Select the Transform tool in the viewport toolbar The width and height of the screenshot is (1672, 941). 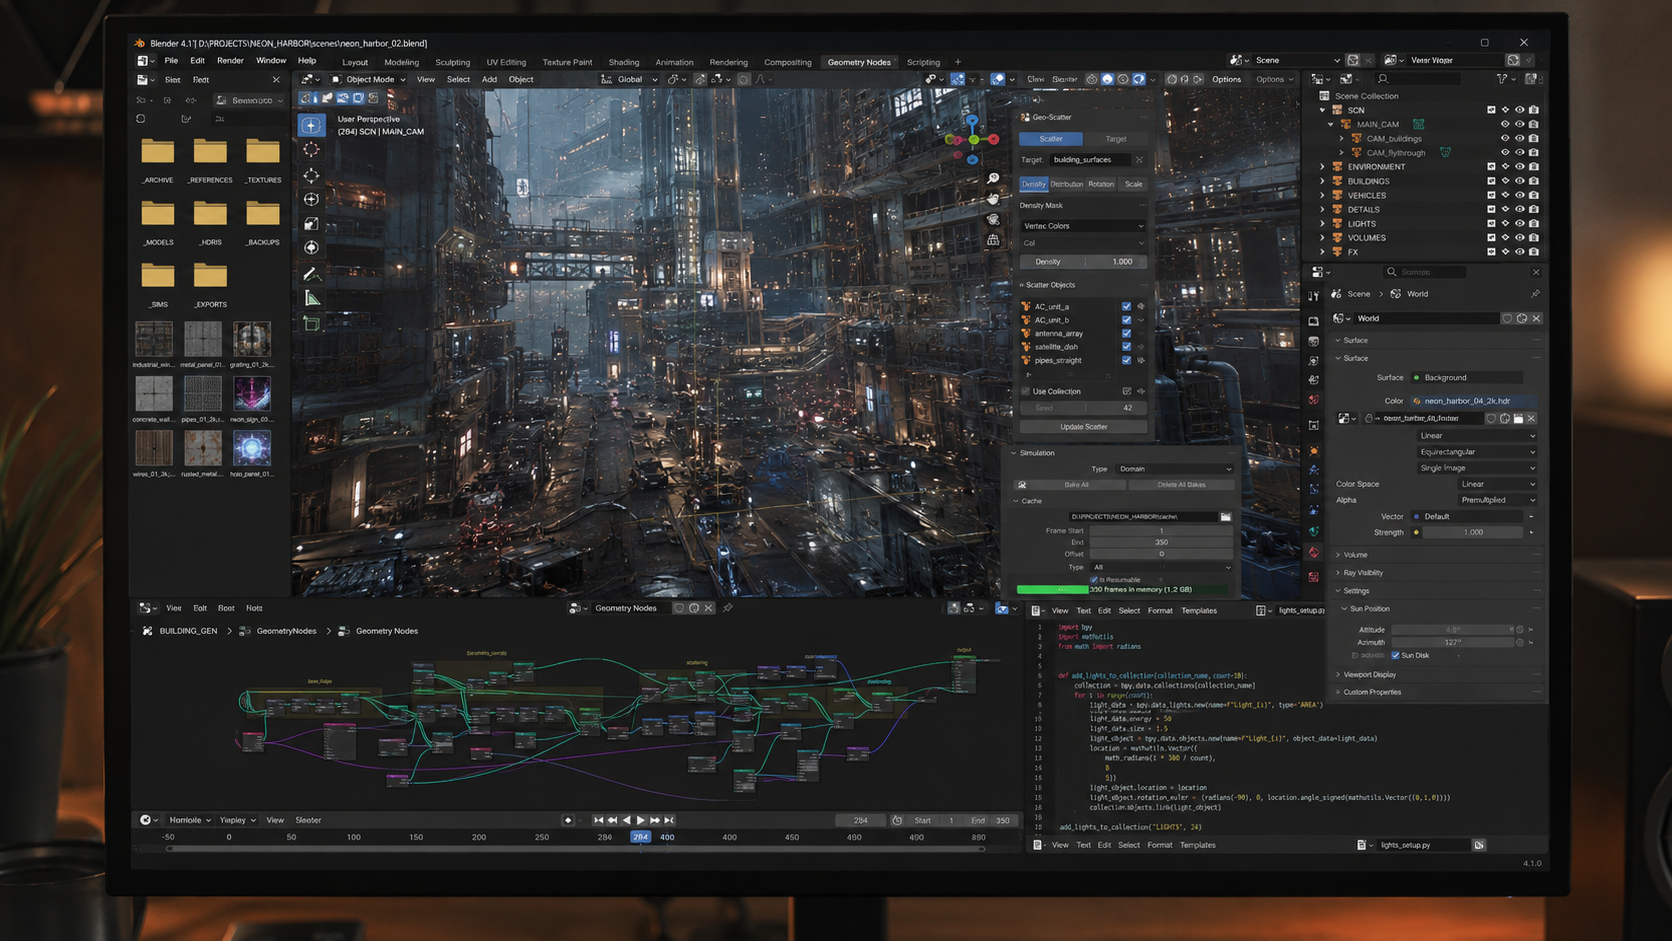click(311, 247)
